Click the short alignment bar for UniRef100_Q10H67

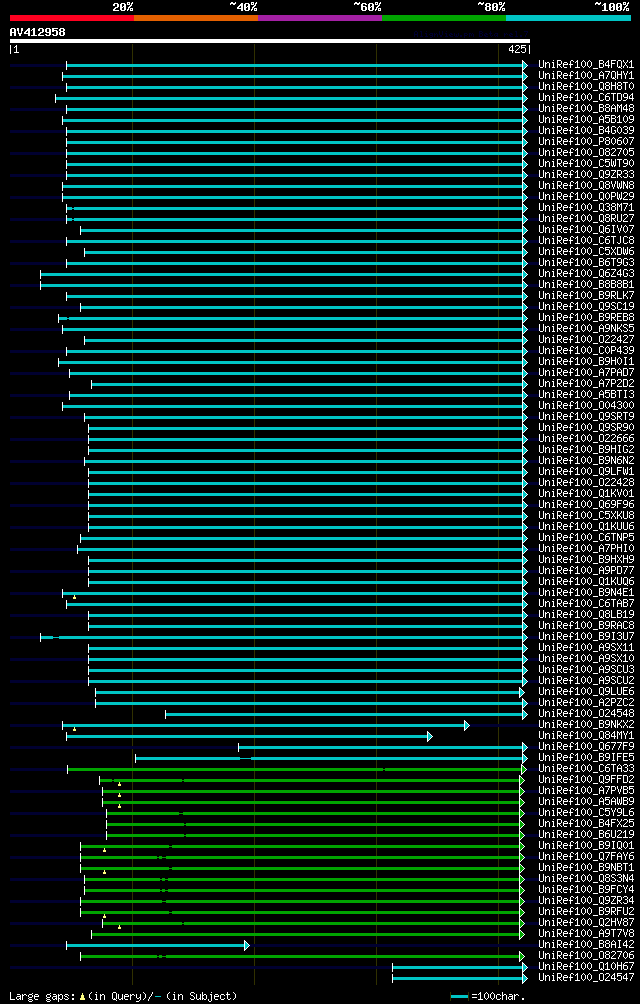(x=460, y=967)
